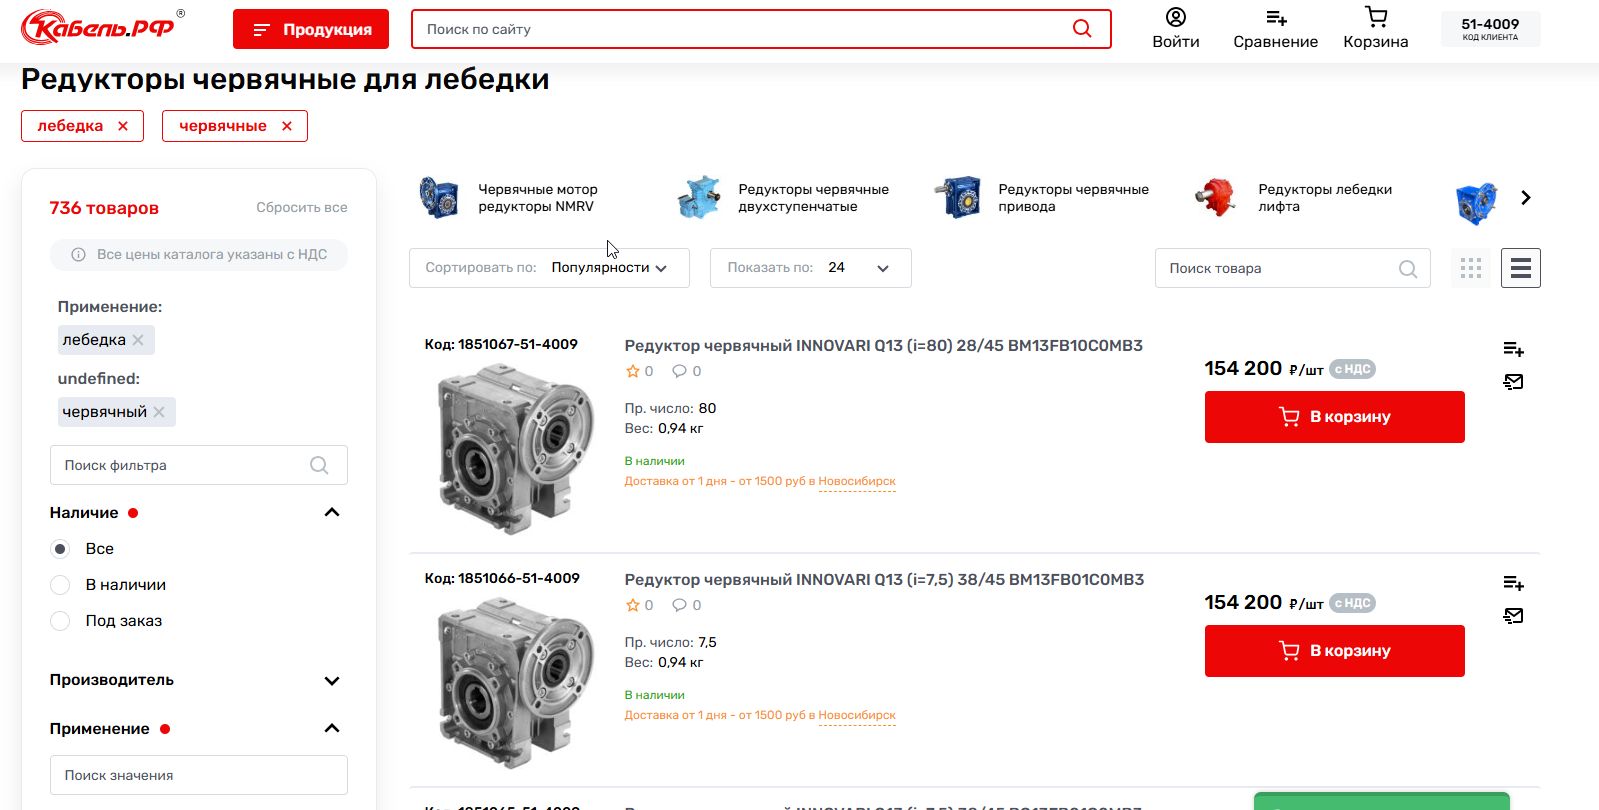
Task: Click the magnifier icon in site search
Action: click(1082, 29)
